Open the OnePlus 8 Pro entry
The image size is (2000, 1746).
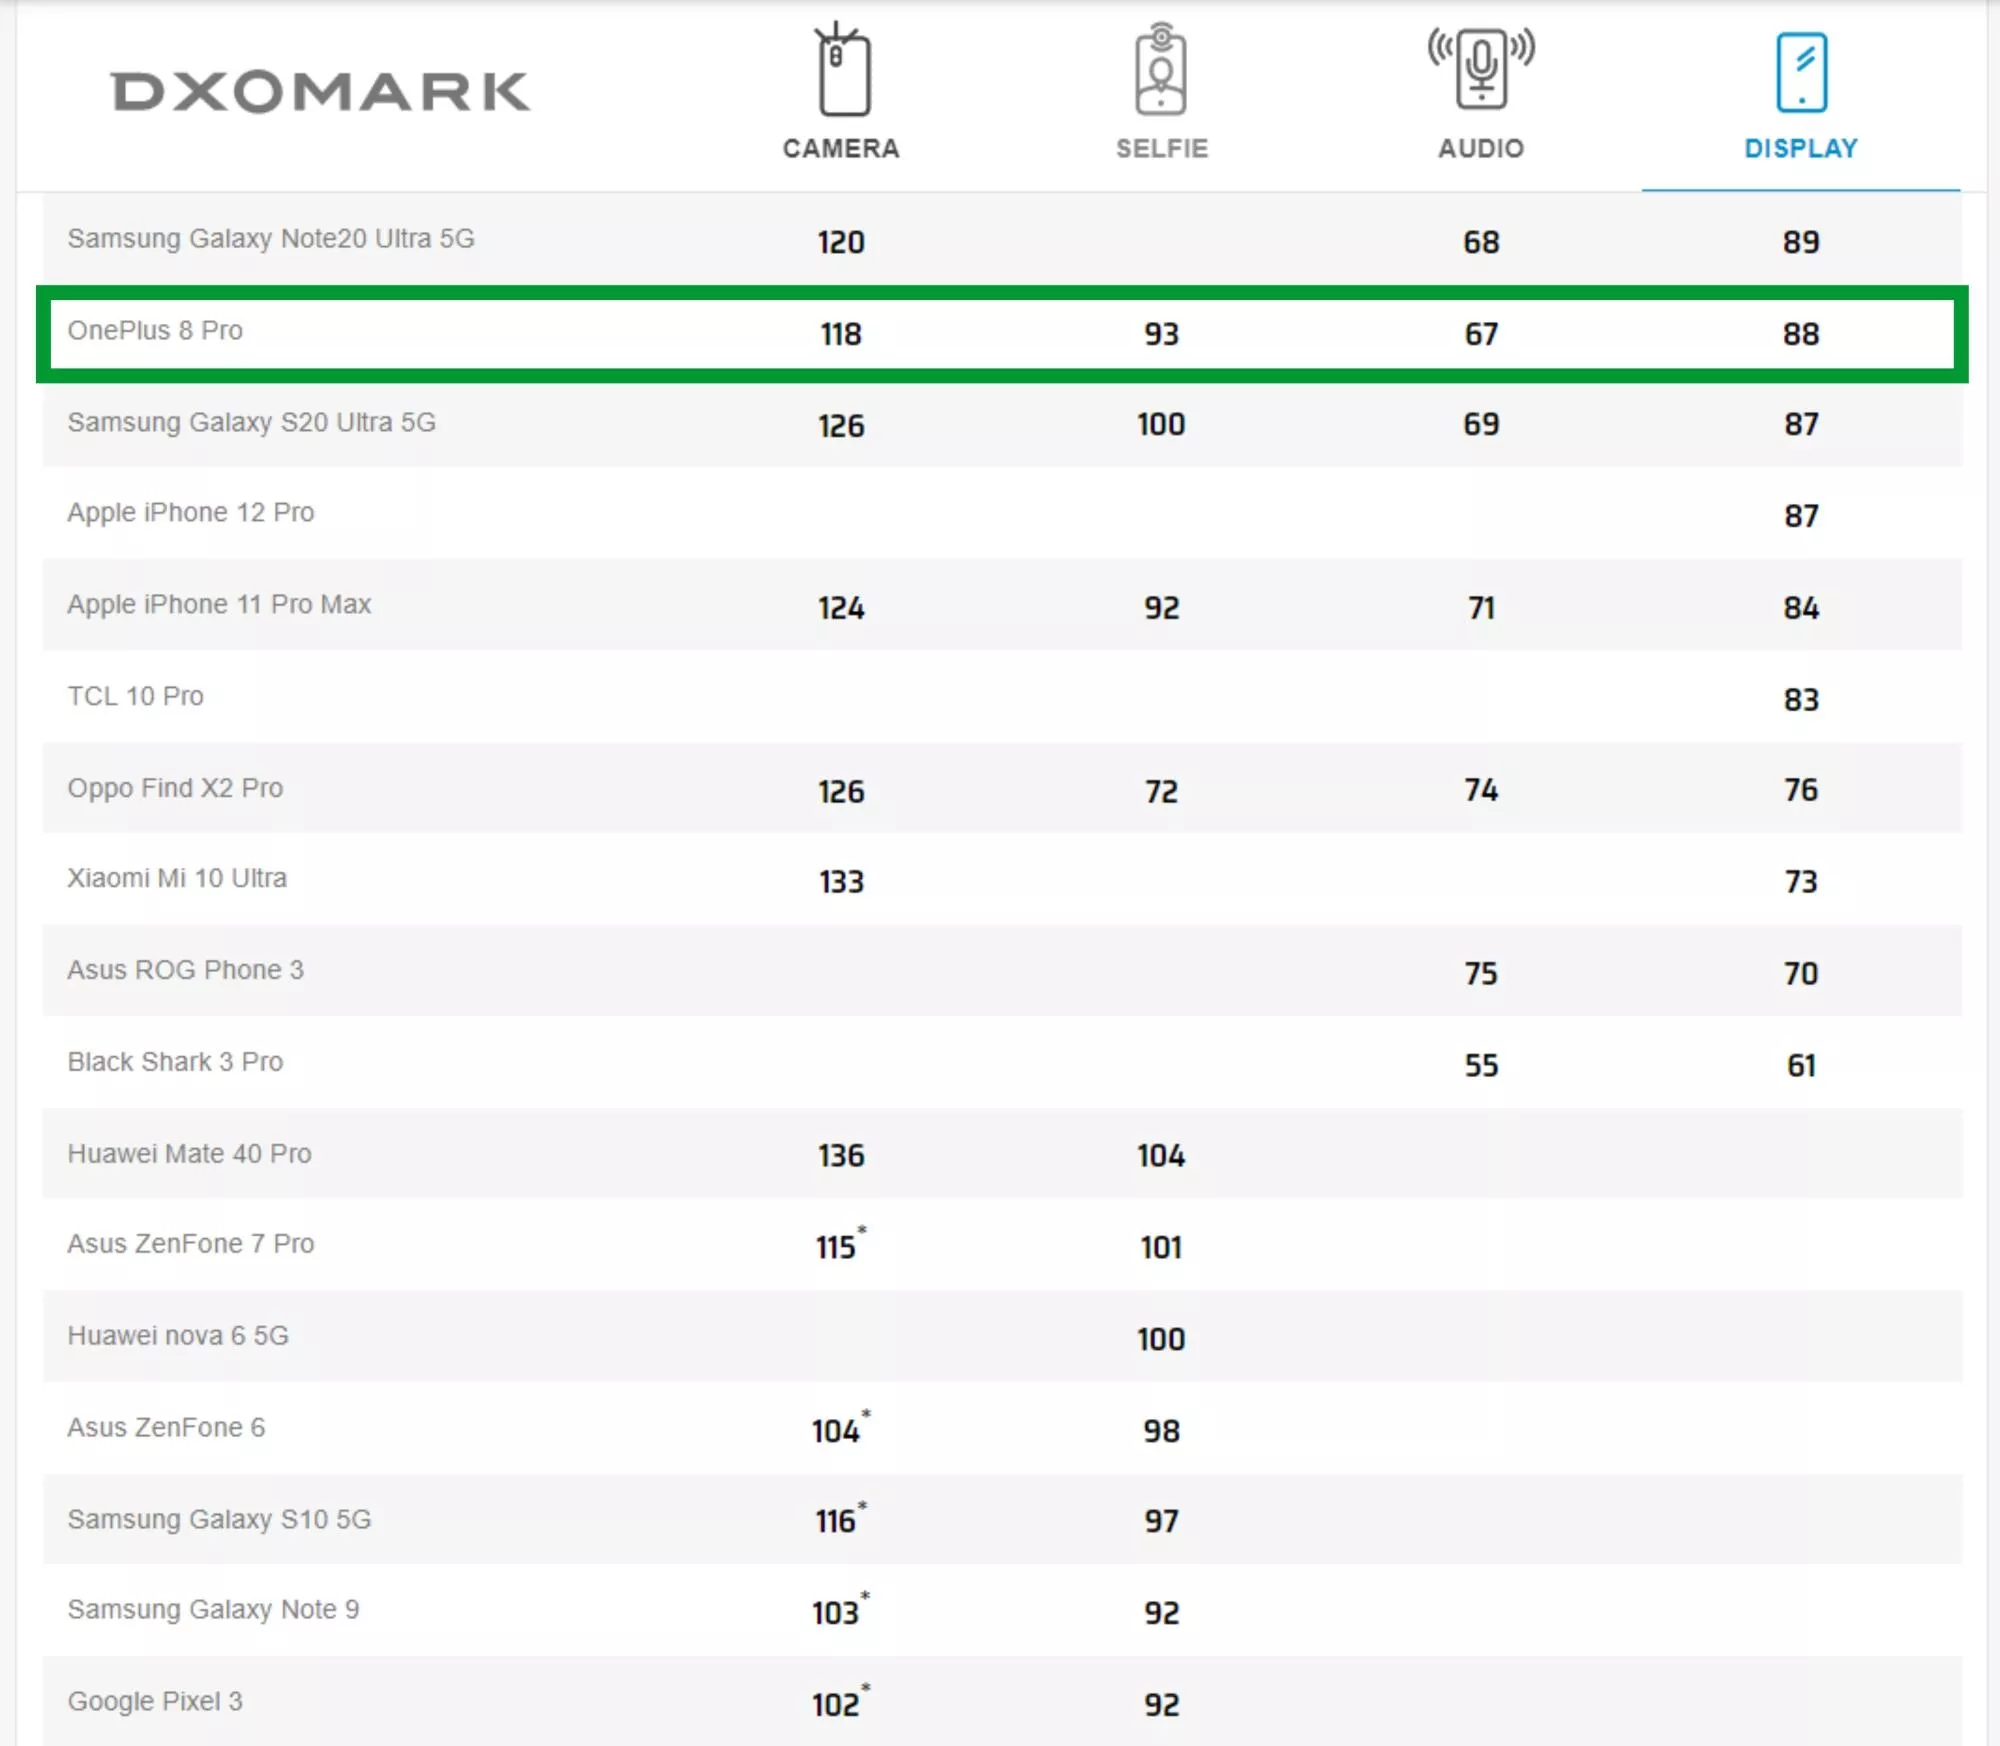(x=155, y=331)
